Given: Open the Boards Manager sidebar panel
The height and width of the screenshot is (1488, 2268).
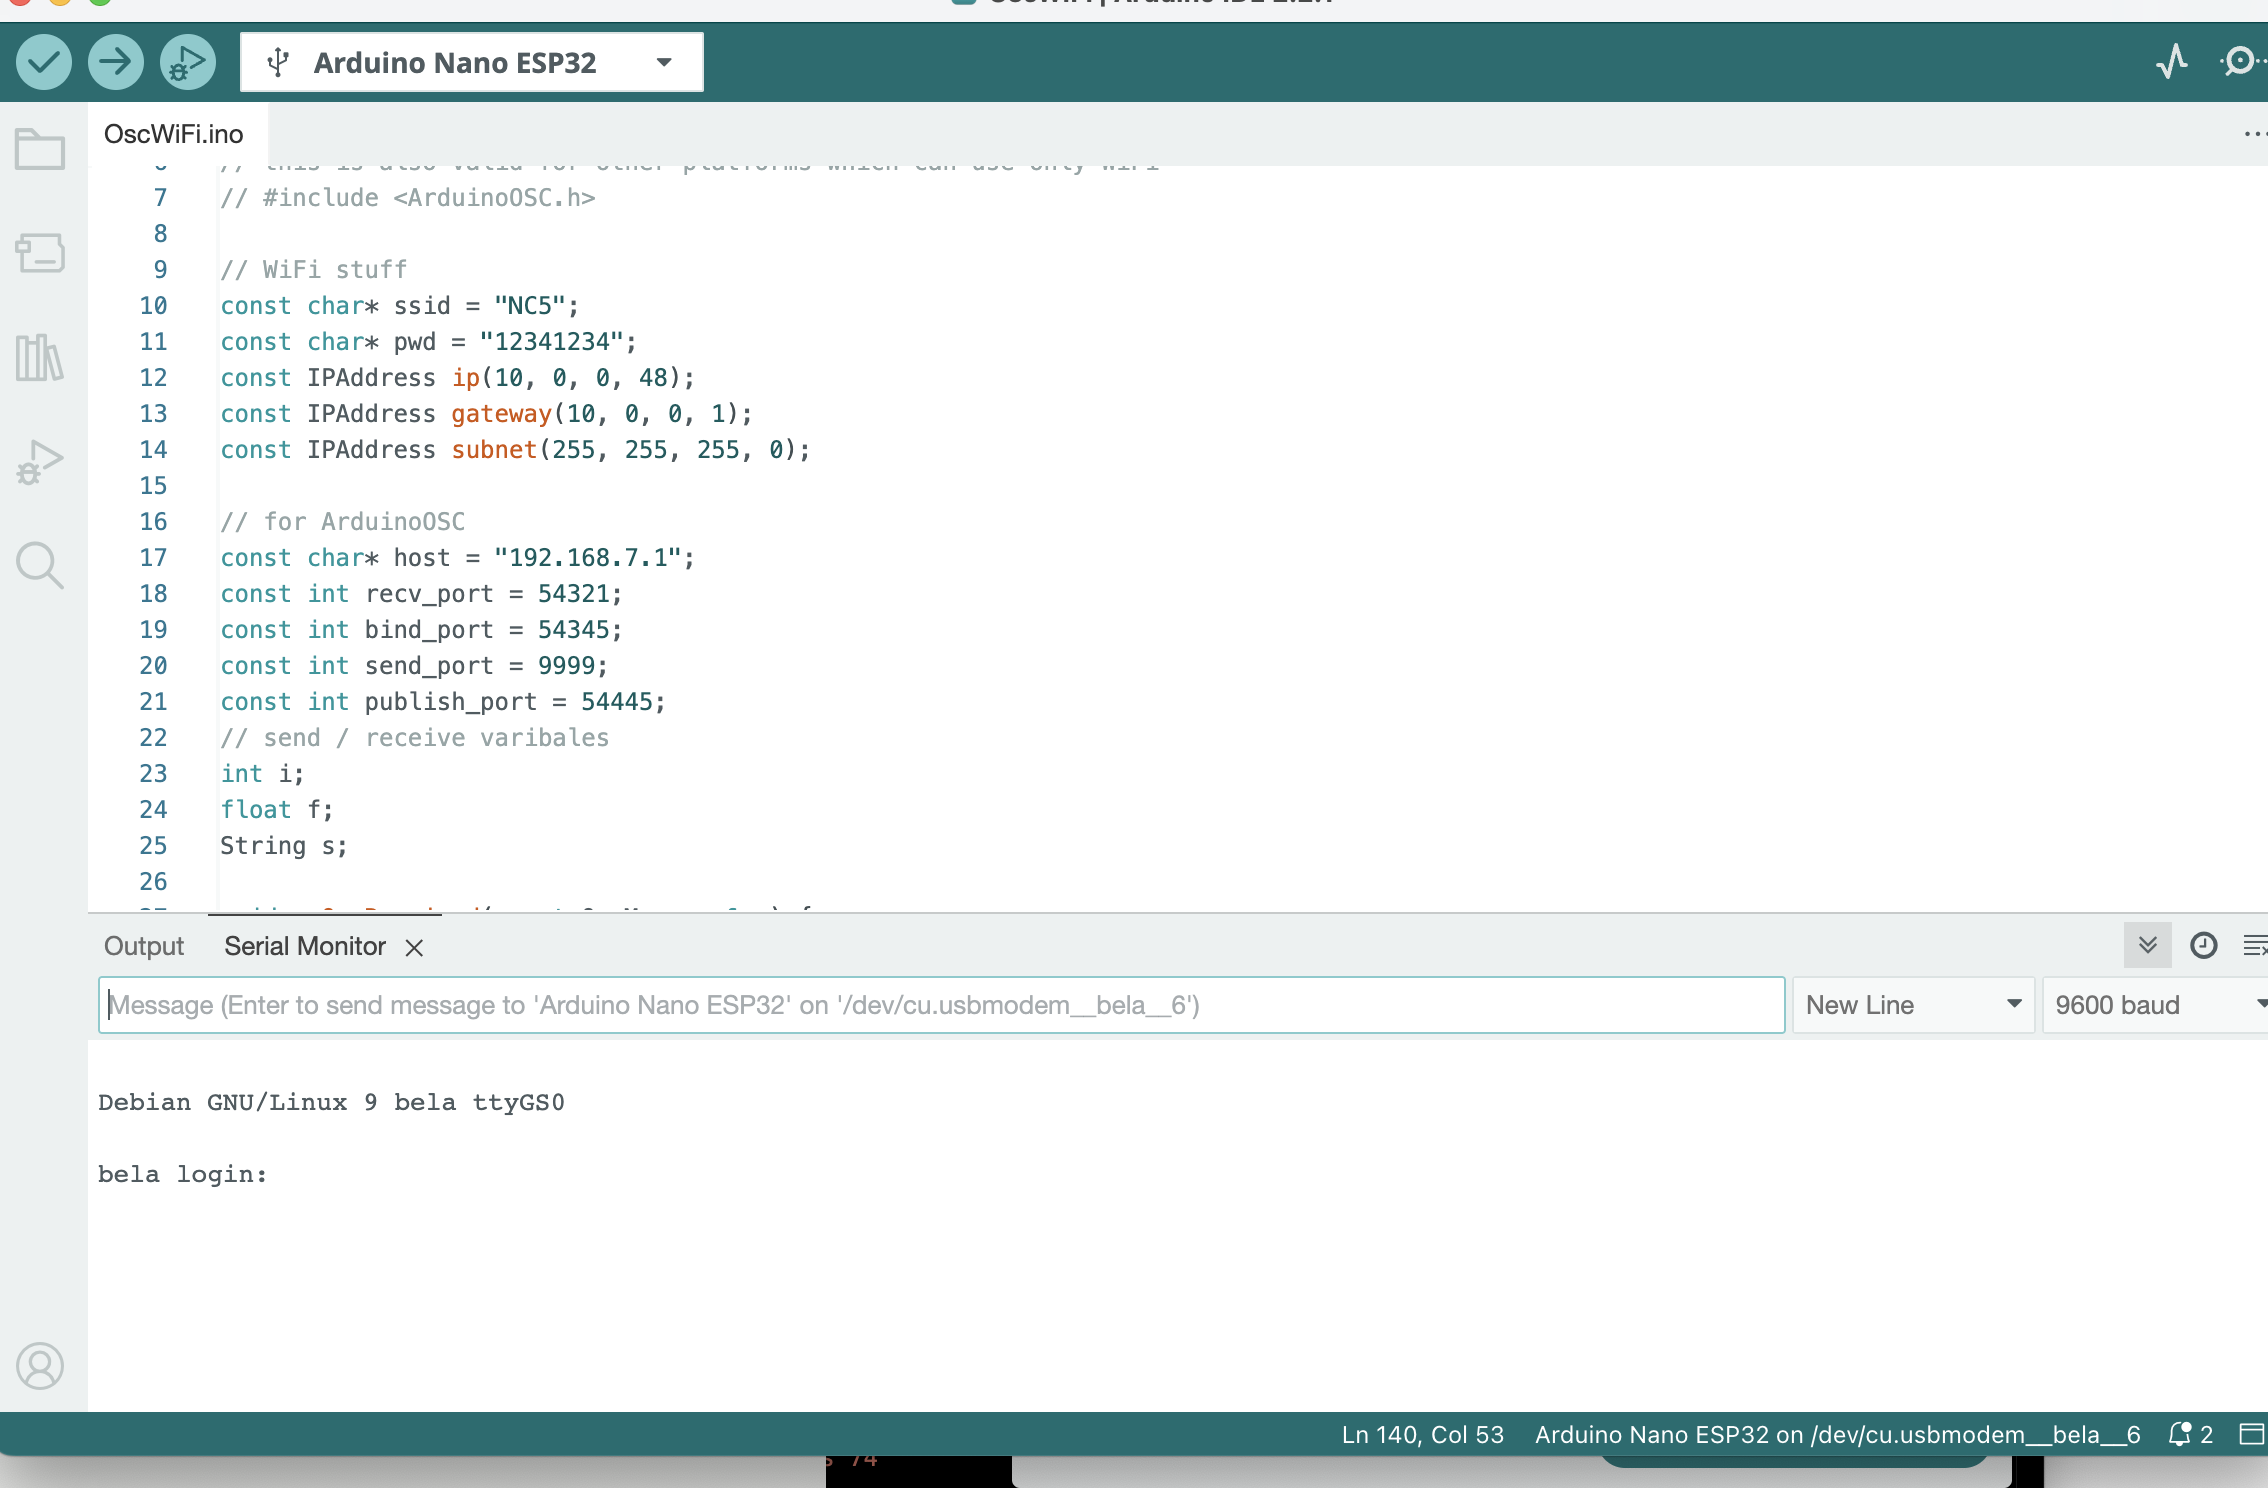Looking at the screenshot, I should 40,253.
